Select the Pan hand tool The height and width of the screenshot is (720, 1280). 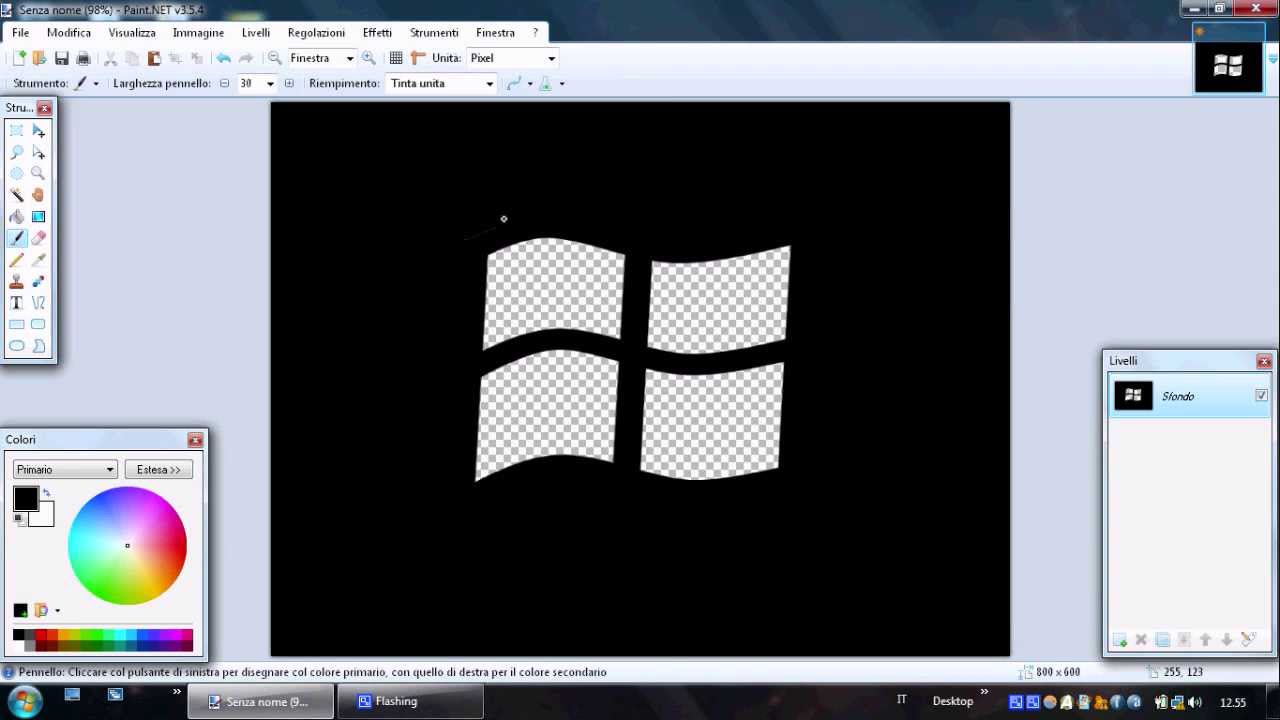tap(38, 195)
